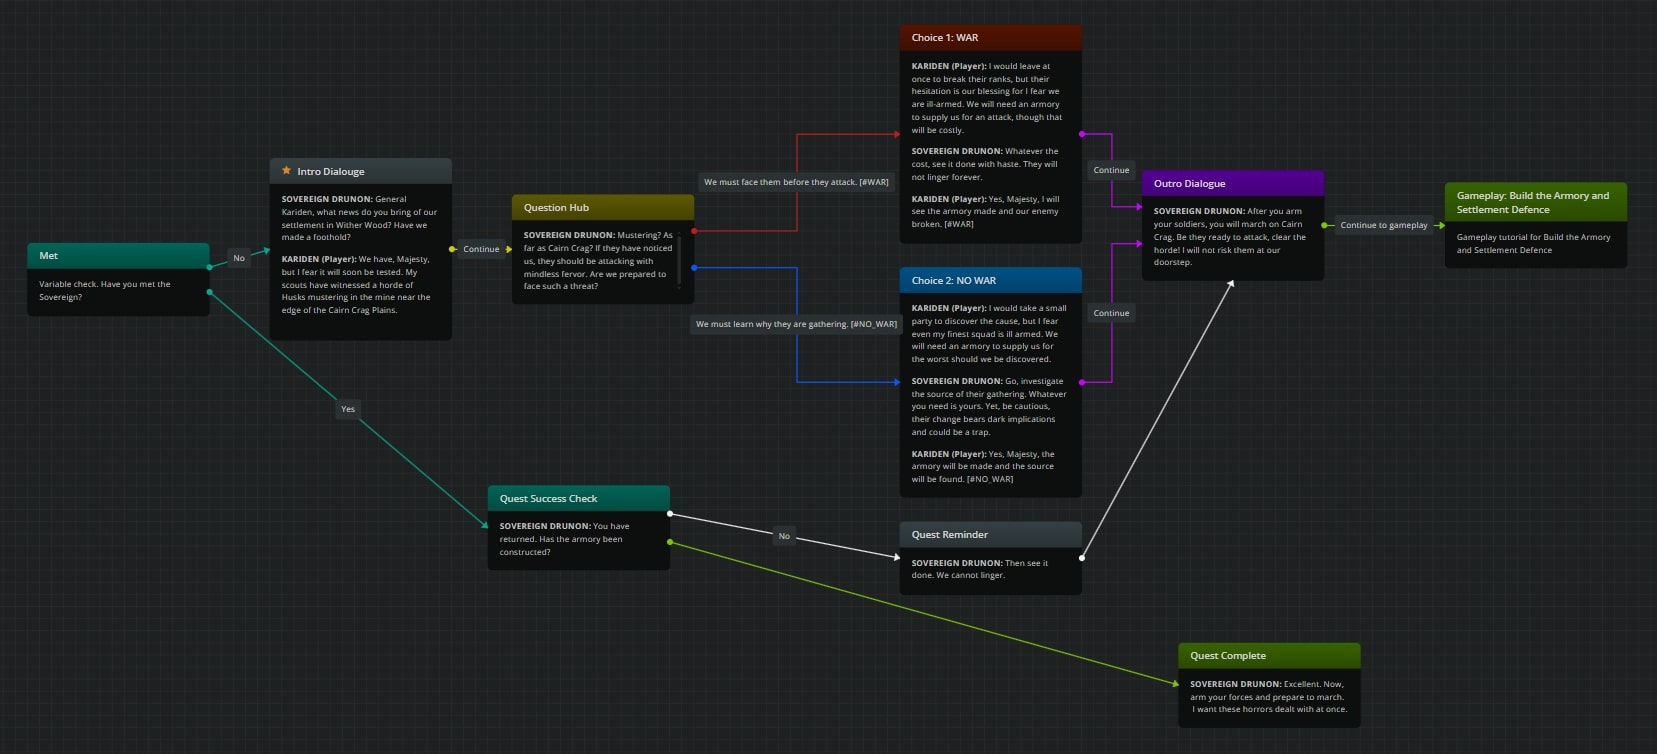Click the magenta output pin on Choice 1: WAR
The image size is (1657, 754).
pos(1082,134)
